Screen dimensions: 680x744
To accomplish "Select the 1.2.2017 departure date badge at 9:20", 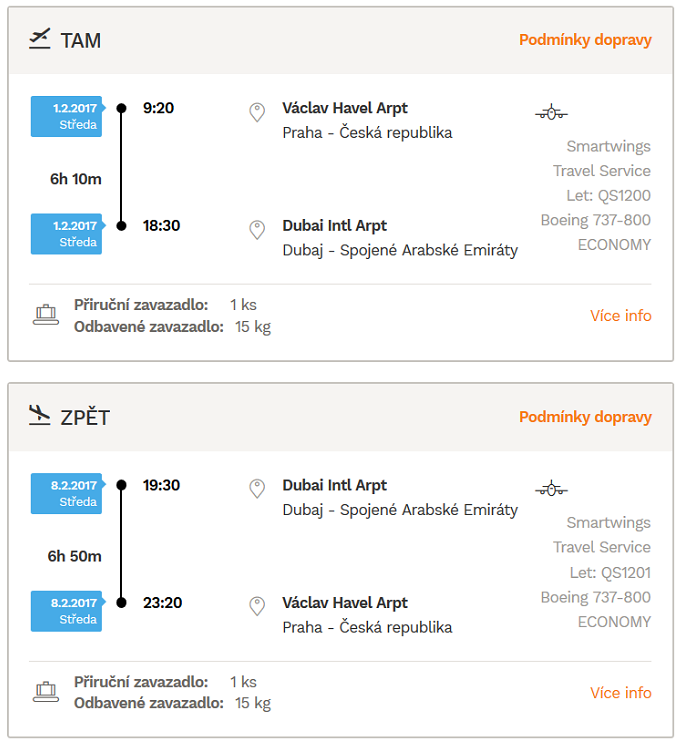I will (67, 116).
